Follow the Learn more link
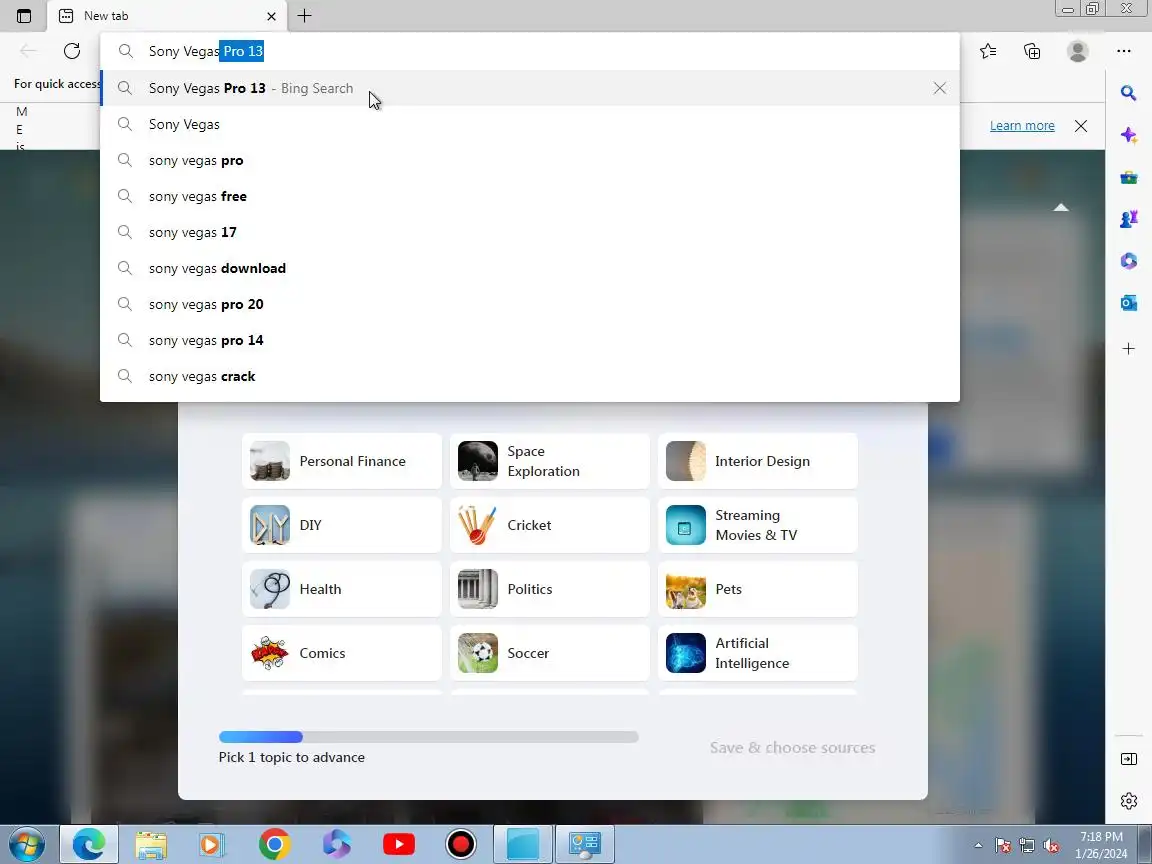Screen dimensions: 1152x864 [1022, 126]
